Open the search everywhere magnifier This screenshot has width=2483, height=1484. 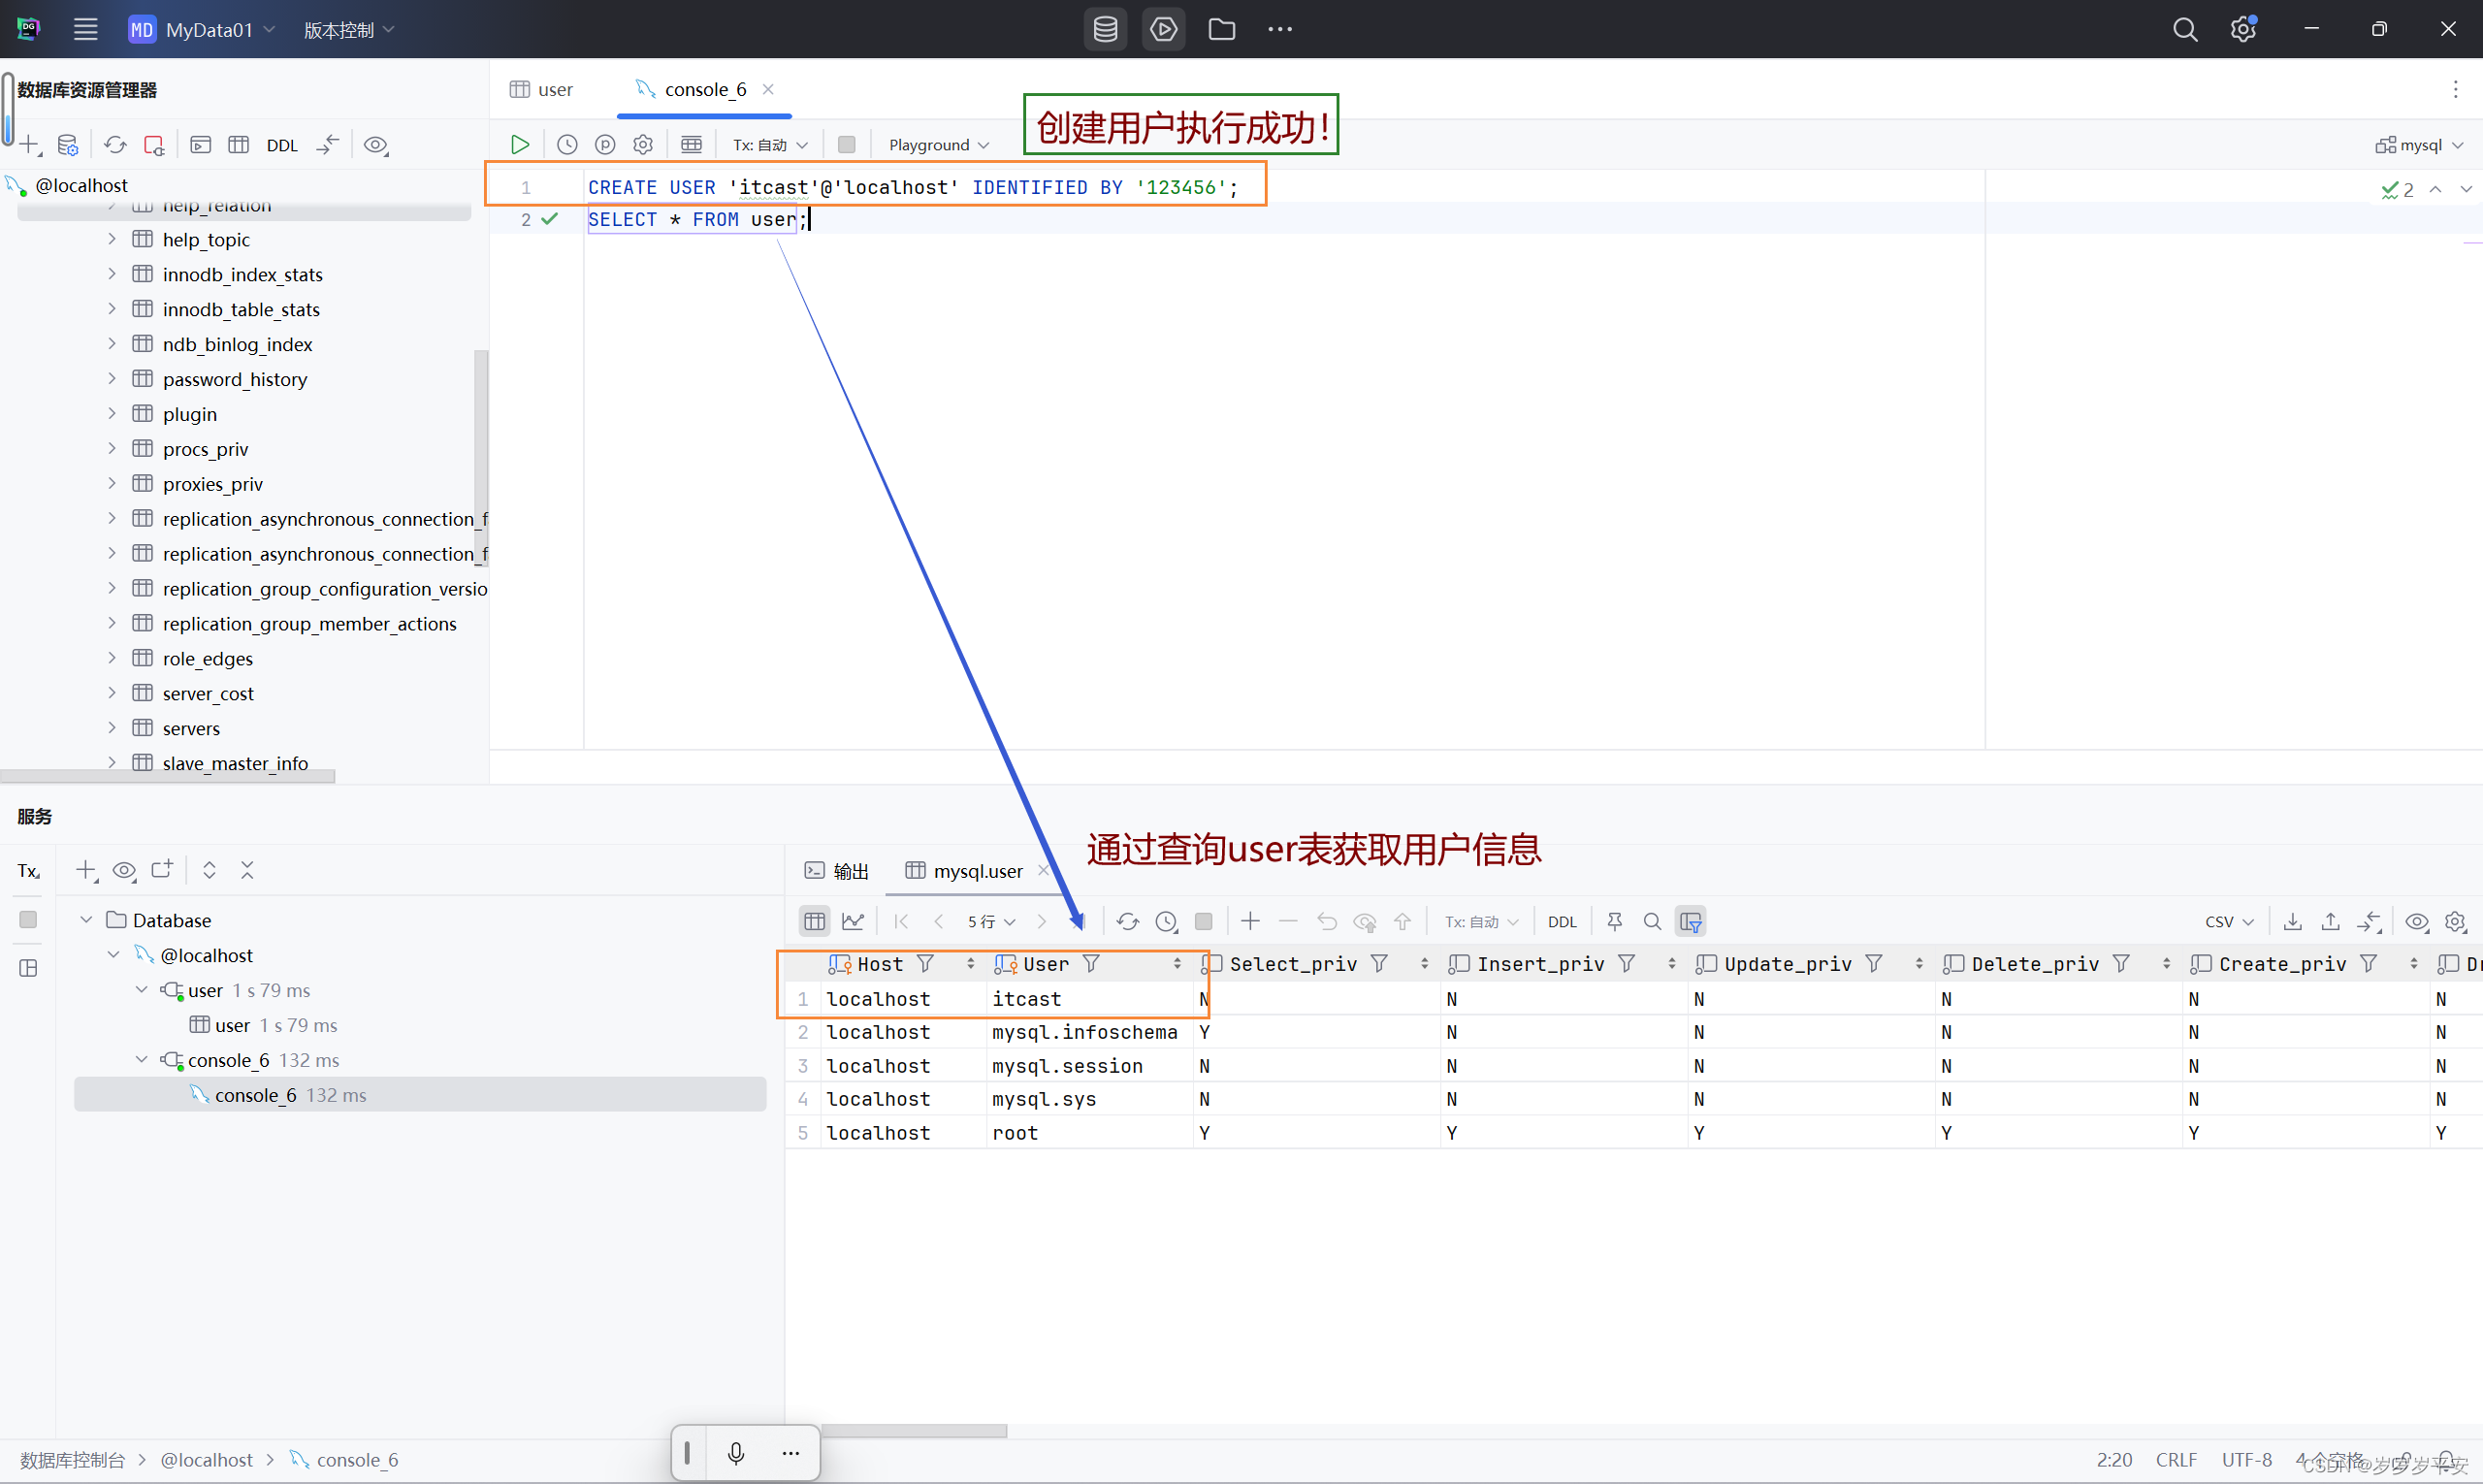[2185, 29]
